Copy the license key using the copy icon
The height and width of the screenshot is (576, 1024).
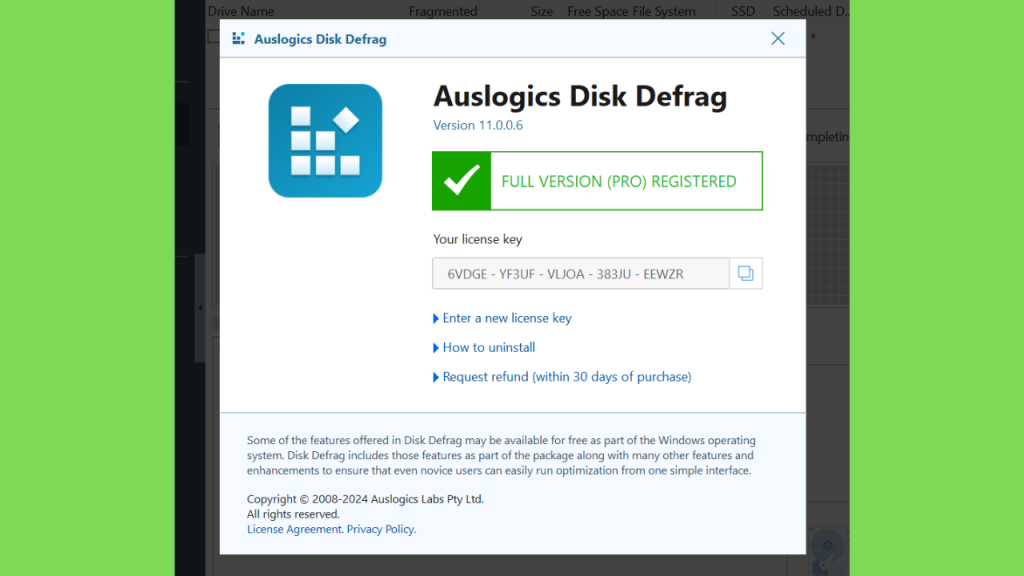click(x=745, y=274)
